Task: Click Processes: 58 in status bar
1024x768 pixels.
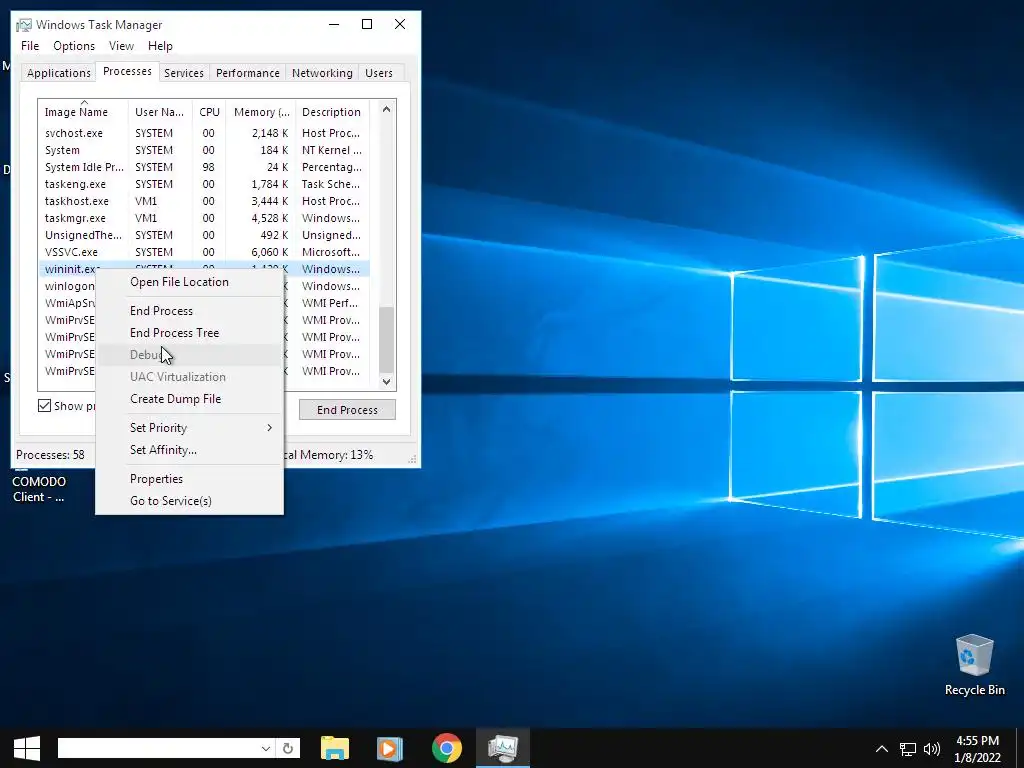Action: click(x=50, y=455)
